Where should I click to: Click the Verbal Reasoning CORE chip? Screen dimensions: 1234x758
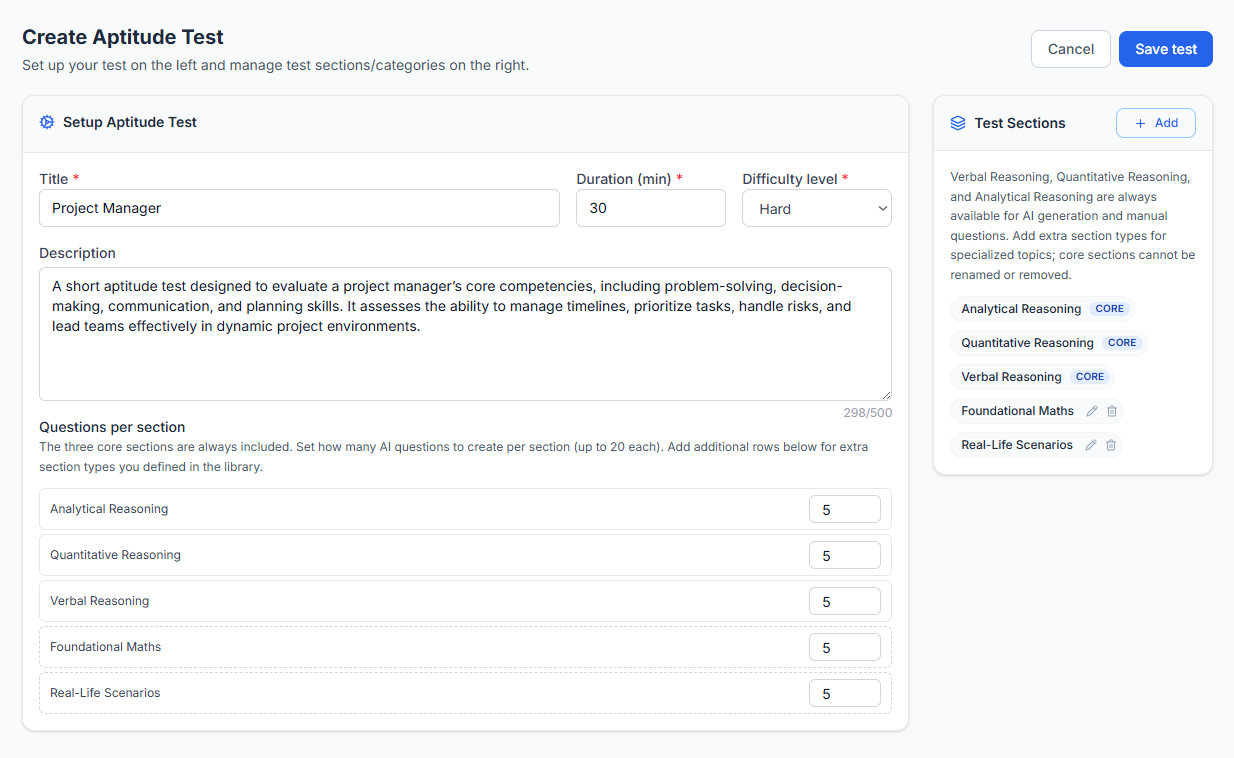pyautogui.click(x=1033, y=377)
